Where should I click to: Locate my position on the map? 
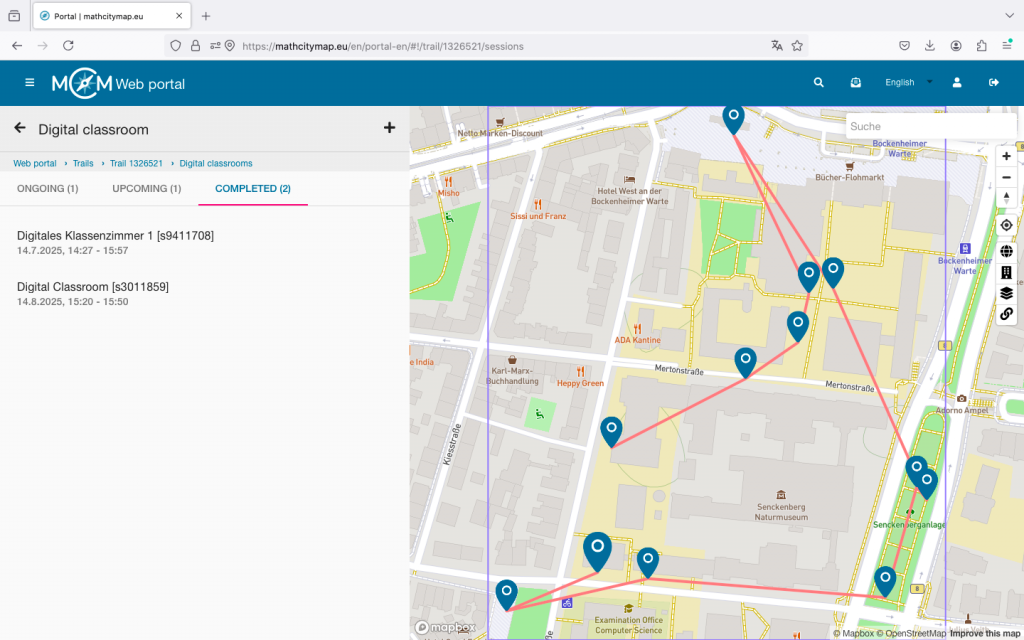point(1006,225)
